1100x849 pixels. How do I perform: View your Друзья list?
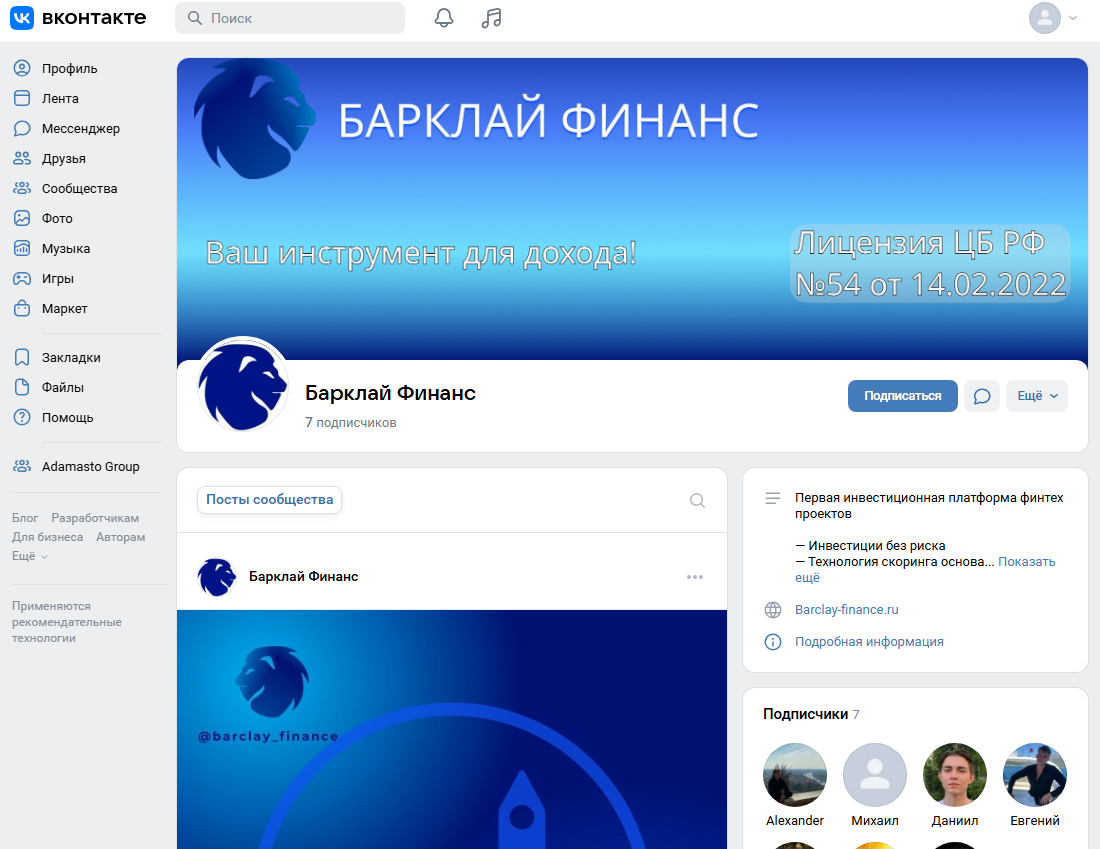(x=64, y=158)
